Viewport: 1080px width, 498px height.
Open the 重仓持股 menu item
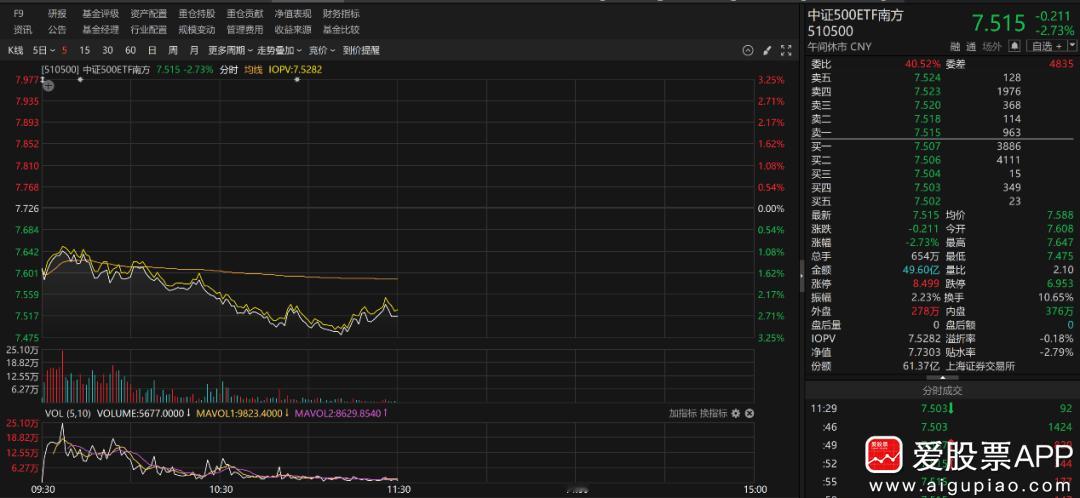[196, 13]
